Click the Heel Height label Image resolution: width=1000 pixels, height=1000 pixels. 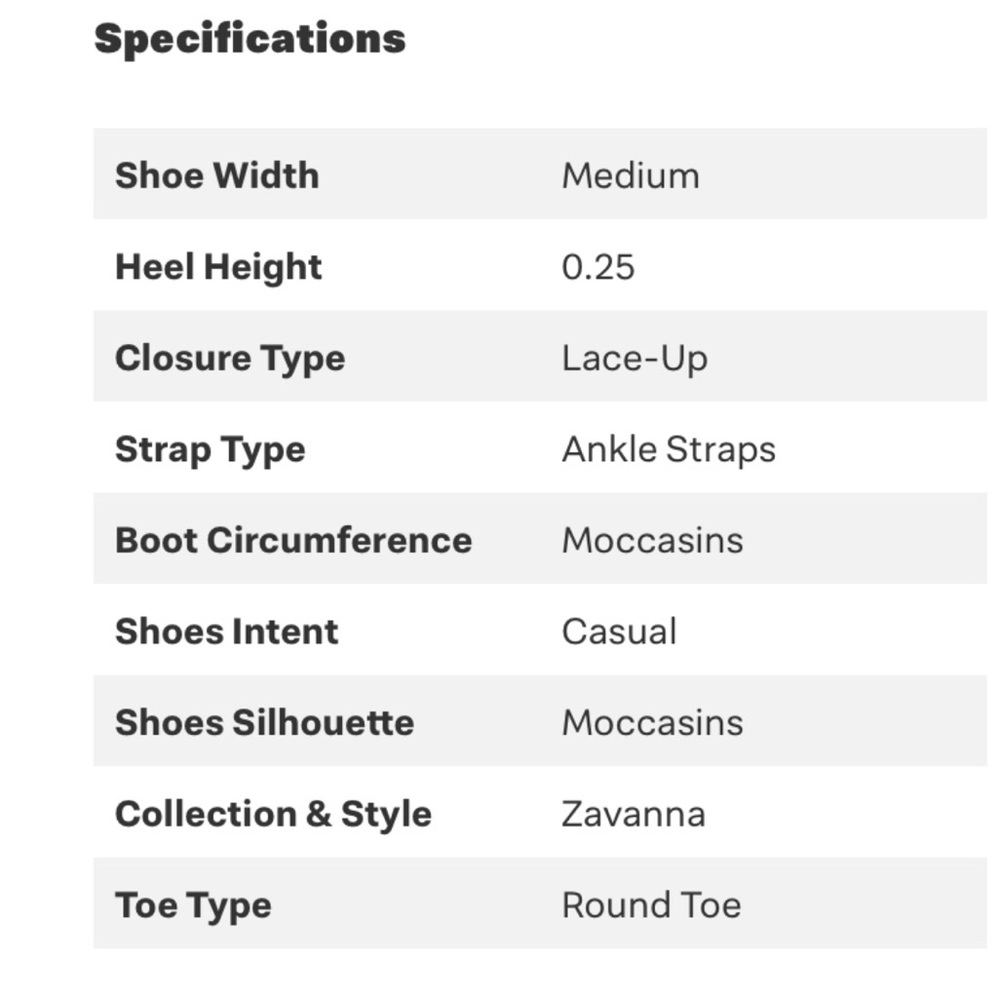[x=218, y=267]
